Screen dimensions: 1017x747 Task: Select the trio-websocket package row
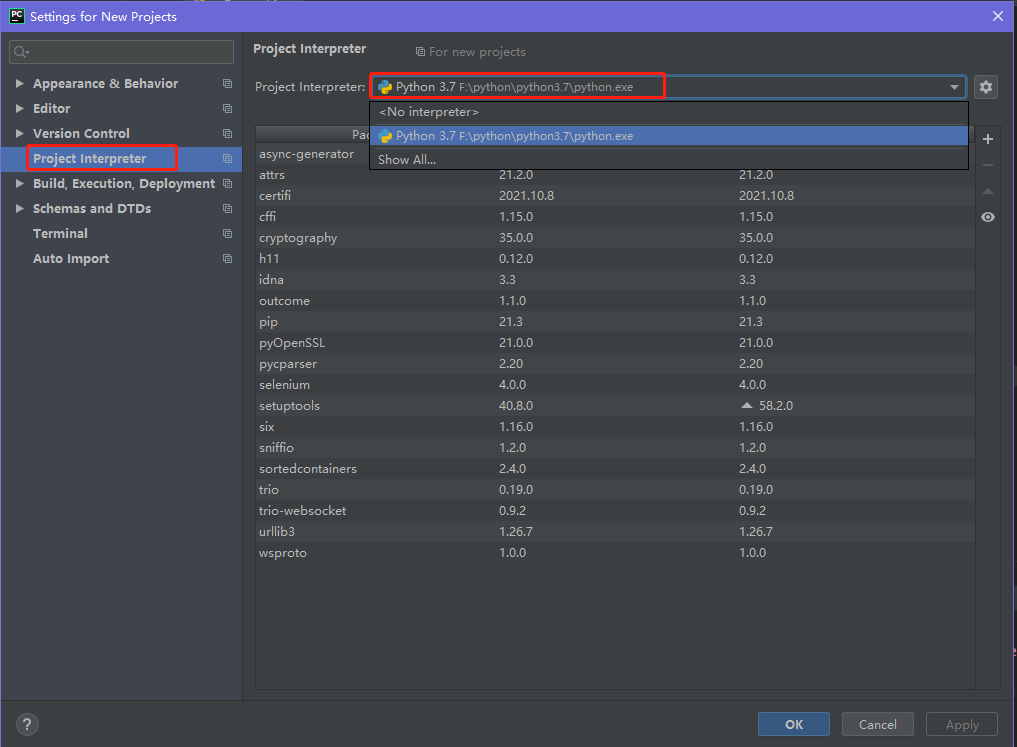pyautogui.click(x=615, y=510)
